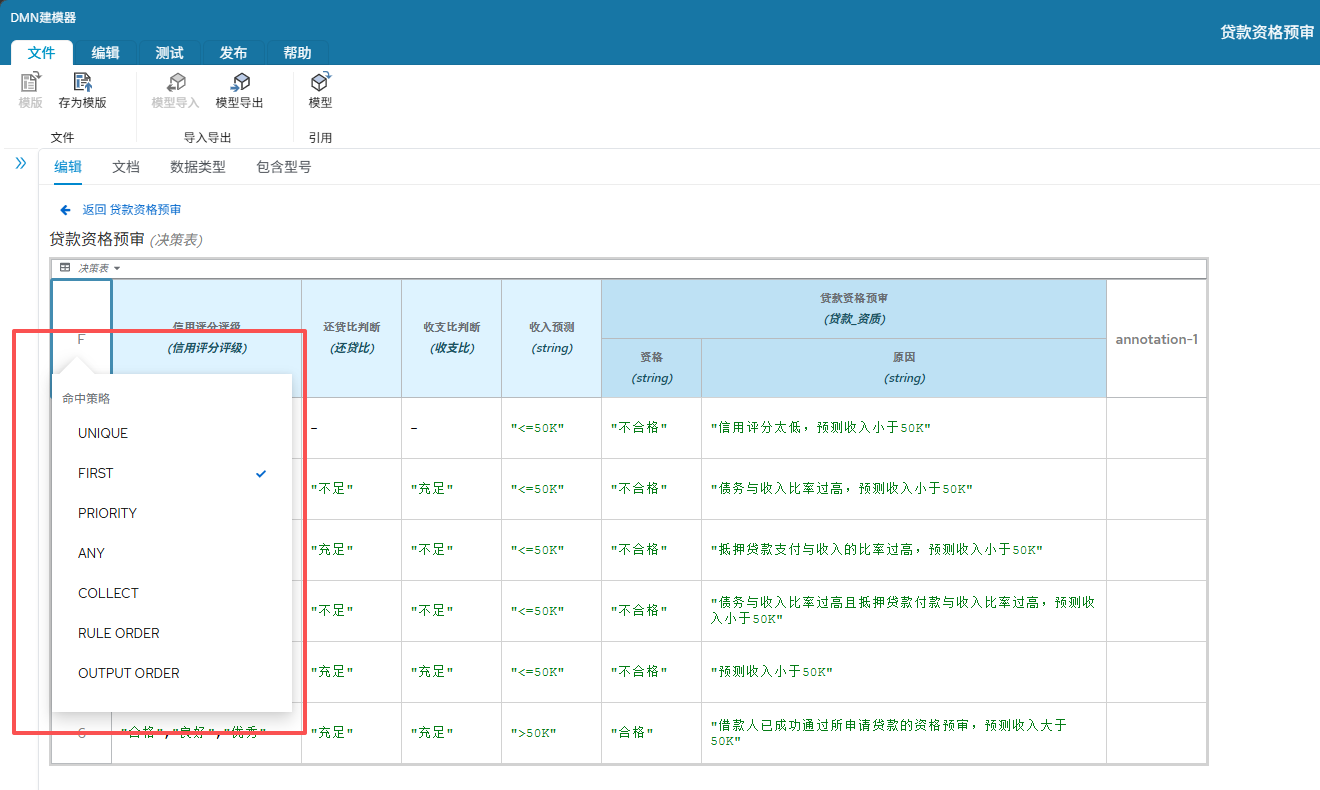The height and width of the screenshot is (790, 1320).
Task: Select UNIQUE hit policy
Action: 103,433
